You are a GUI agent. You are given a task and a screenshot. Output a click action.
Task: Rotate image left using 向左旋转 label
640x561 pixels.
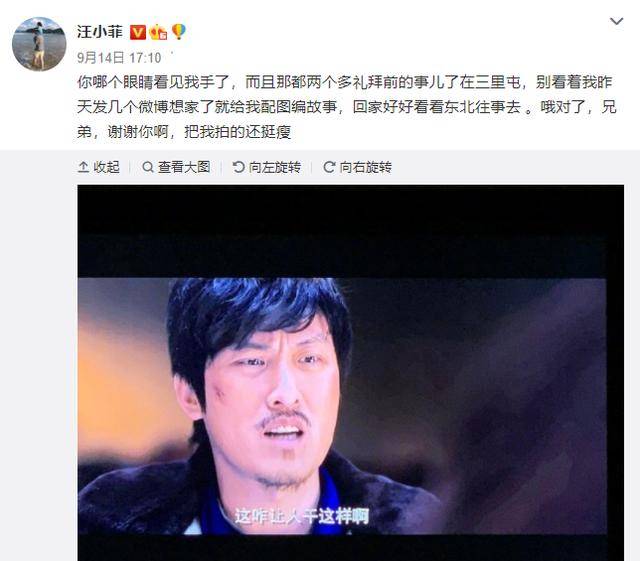[275, 167]
